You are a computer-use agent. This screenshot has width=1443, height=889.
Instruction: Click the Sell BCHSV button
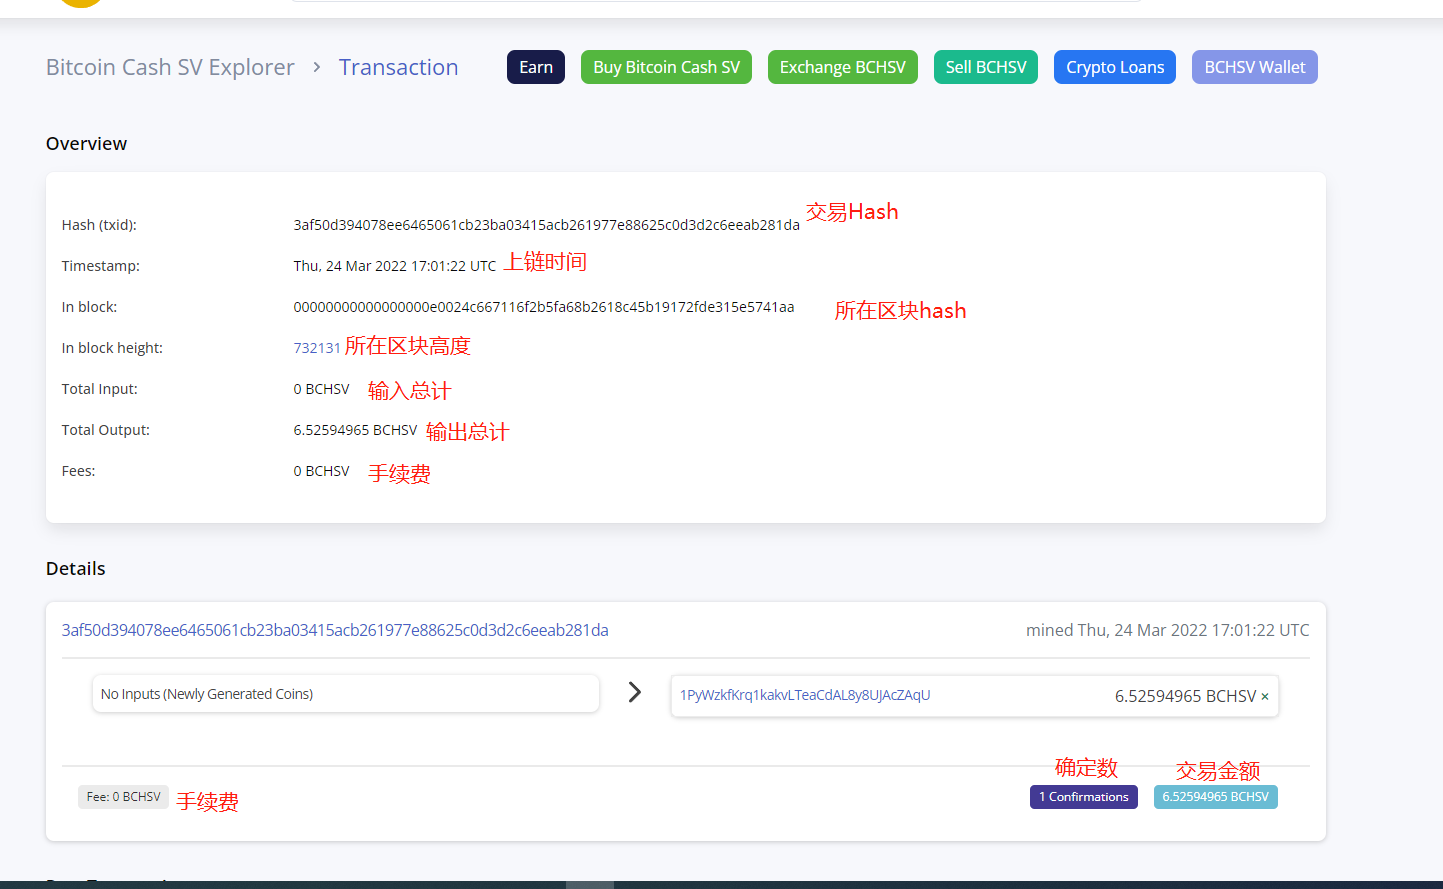986,67
